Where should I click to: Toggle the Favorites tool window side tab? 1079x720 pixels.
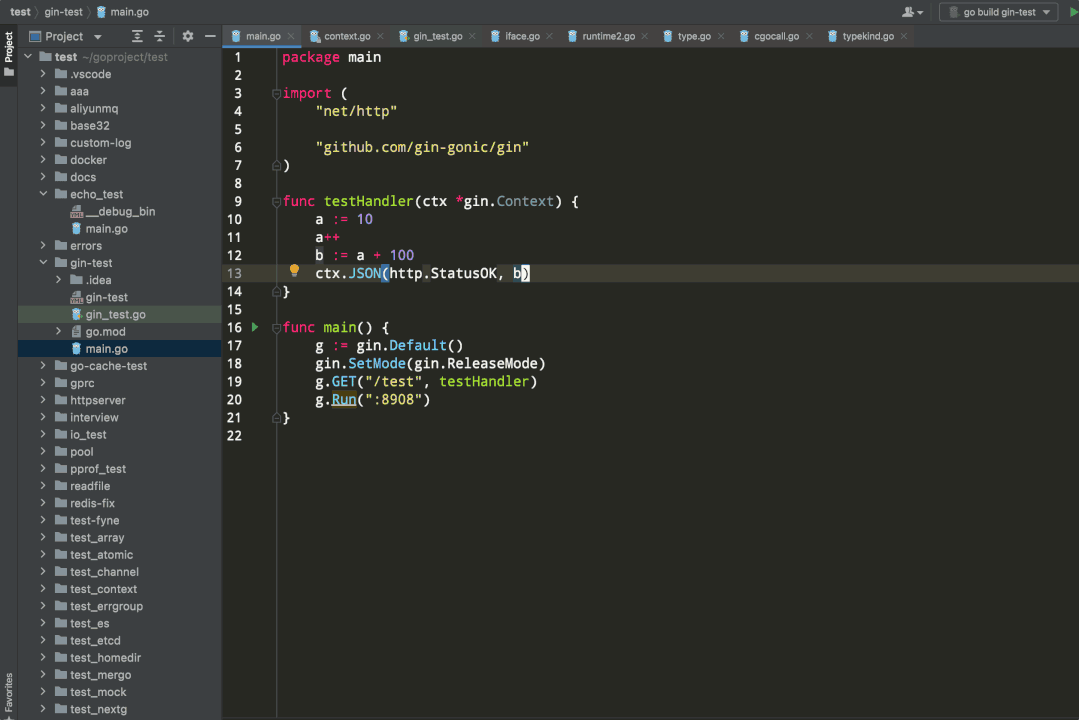(8, 692)
